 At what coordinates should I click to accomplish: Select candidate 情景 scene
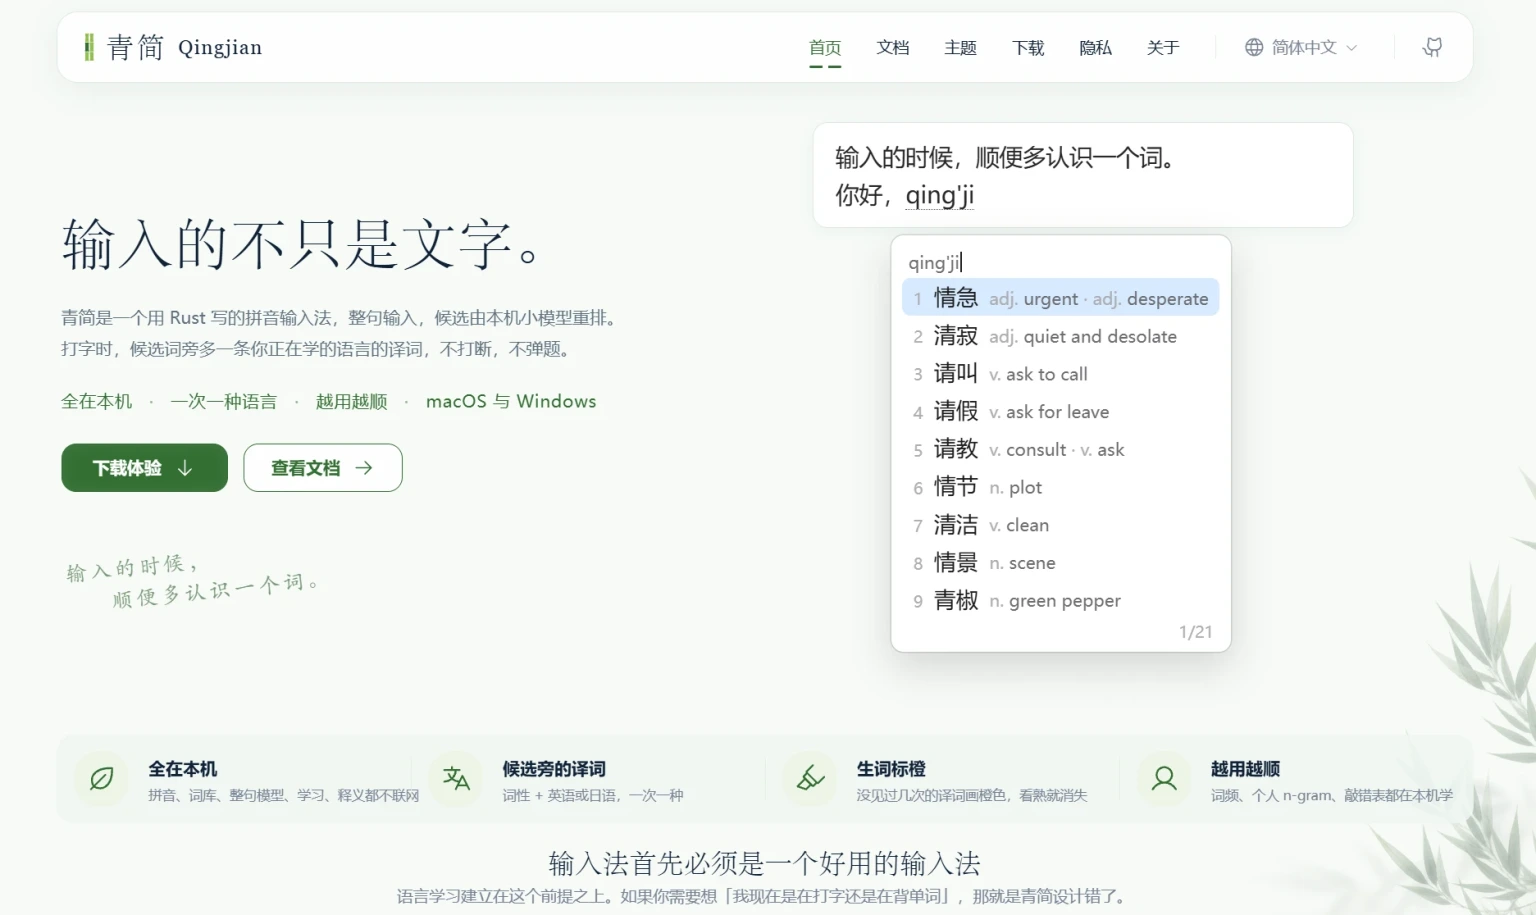(x=1060, y=563)
